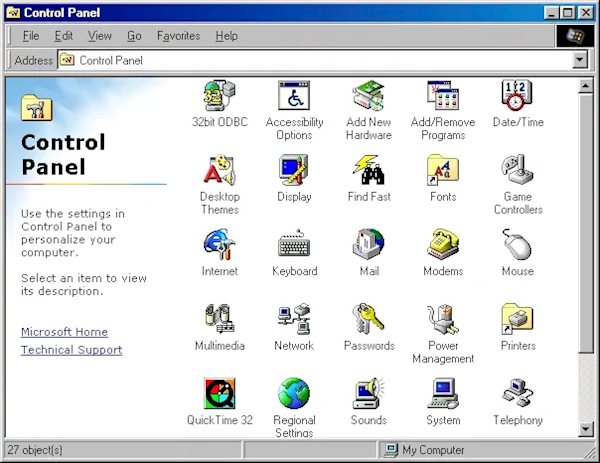Open the Game Controllers icon
Screen dimensions: 600x463
(517, 171)
